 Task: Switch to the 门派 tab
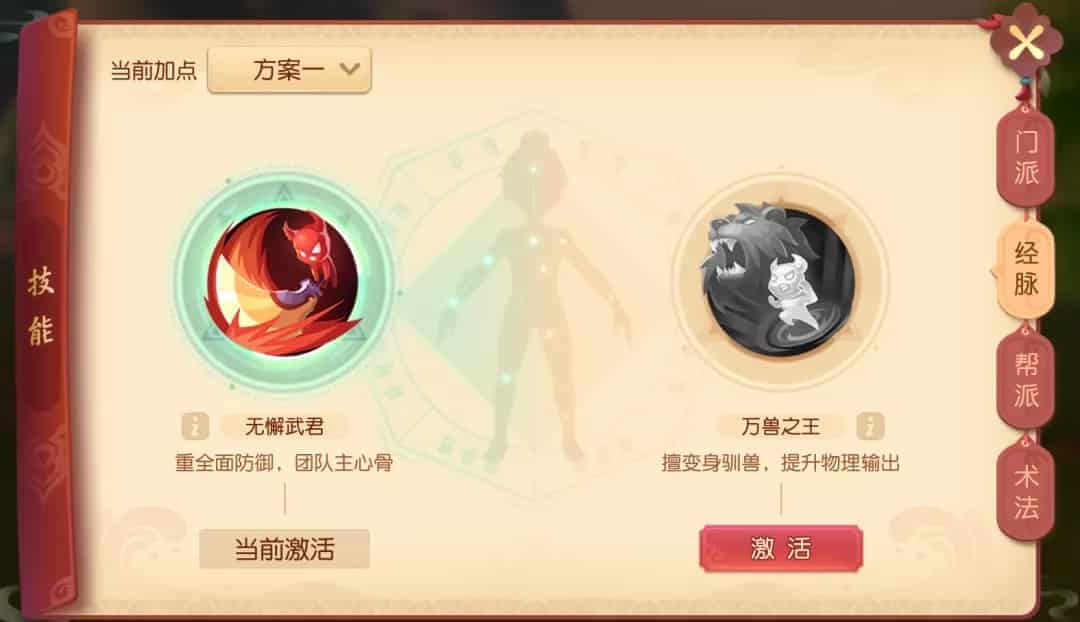tap(1026, 157)
